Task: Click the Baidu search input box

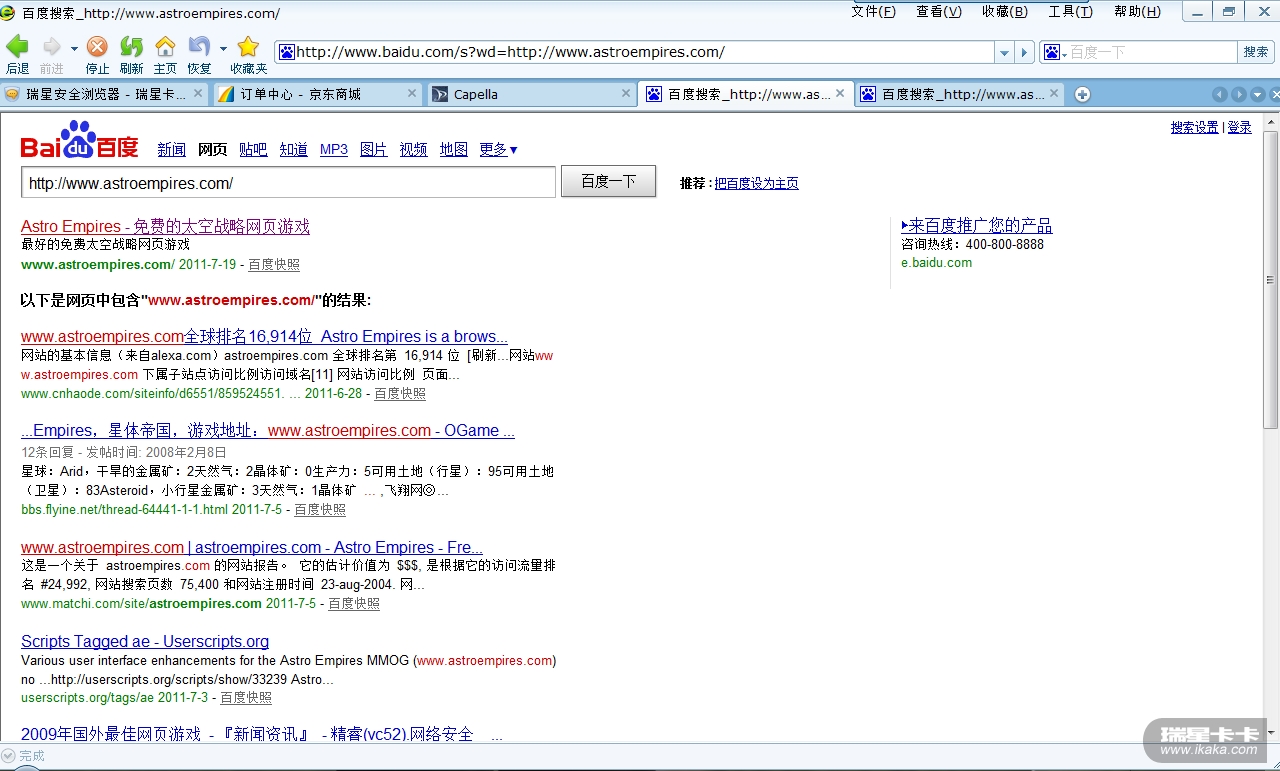Action: [x=288, y=183]
